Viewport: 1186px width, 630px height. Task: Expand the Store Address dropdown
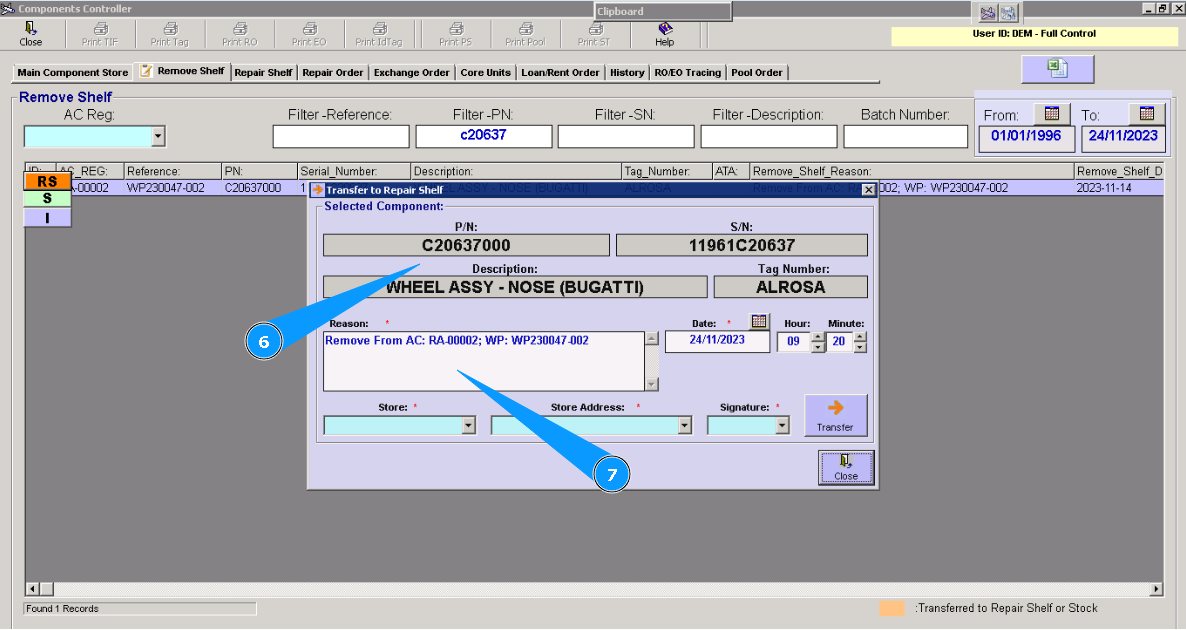point(685,426)
